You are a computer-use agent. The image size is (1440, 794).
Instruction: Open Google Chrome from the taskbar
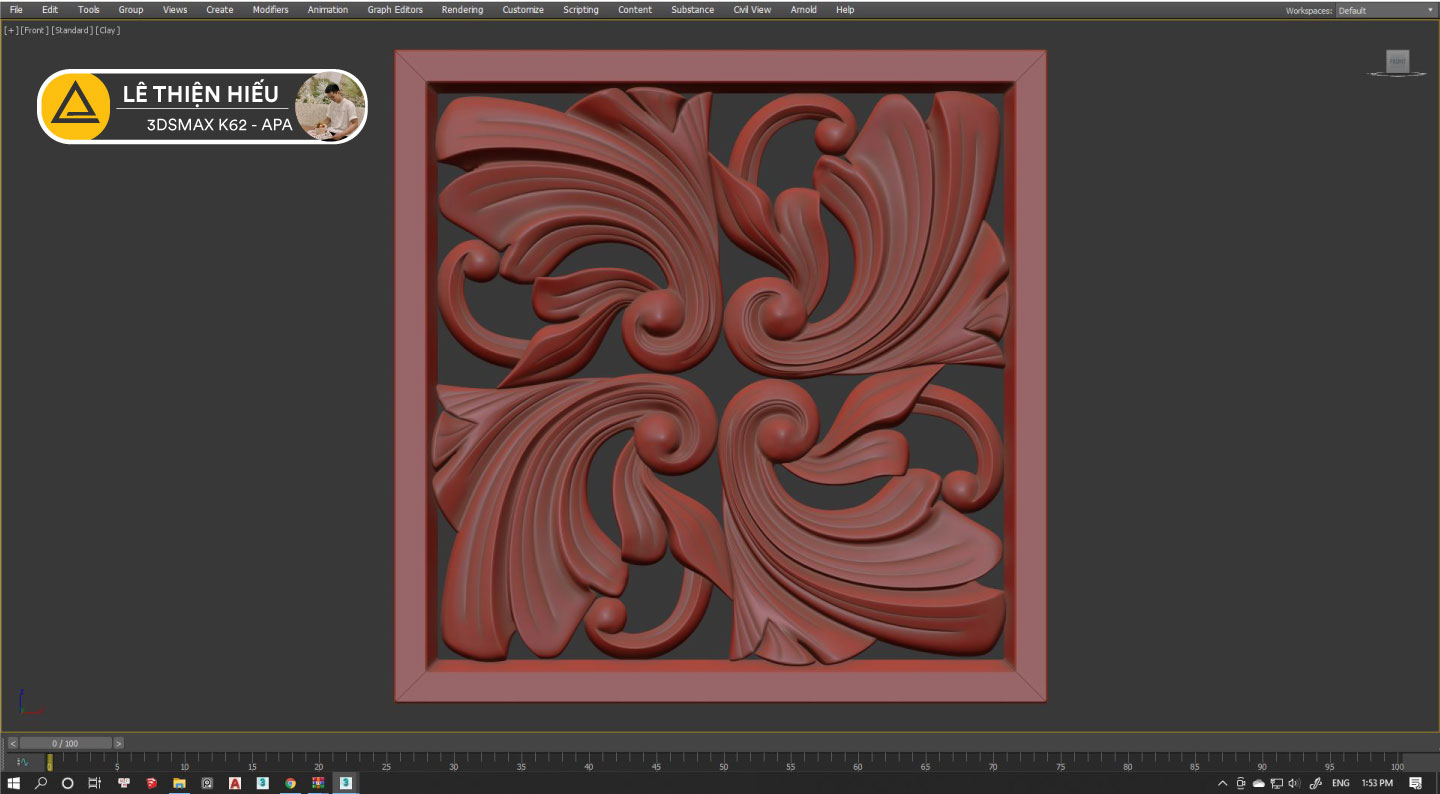pyautogui.click(x=290, y=783)
